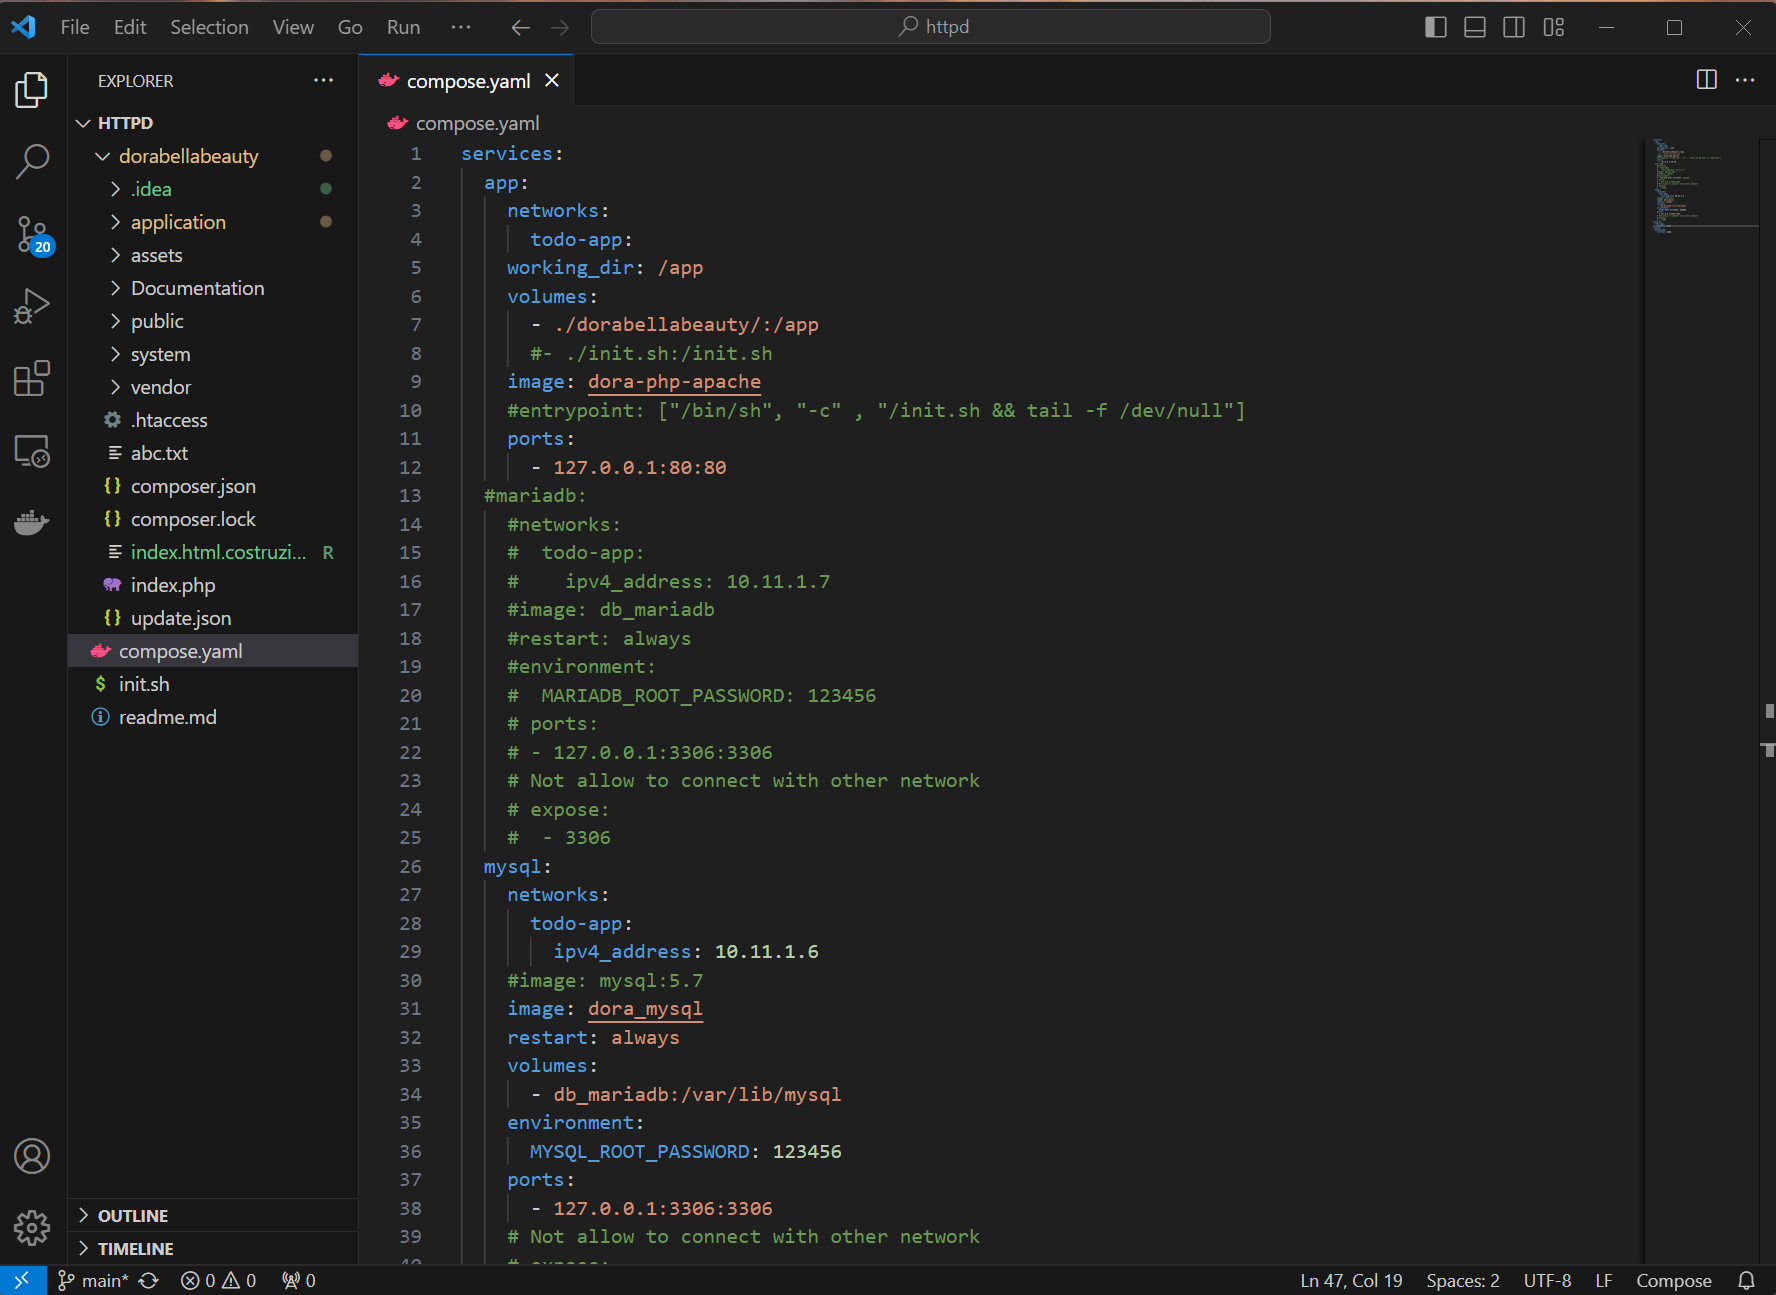Expand the application folder
This screenshot has height=1295, width=1776.
pyautogui.click(x=178, y=222)
